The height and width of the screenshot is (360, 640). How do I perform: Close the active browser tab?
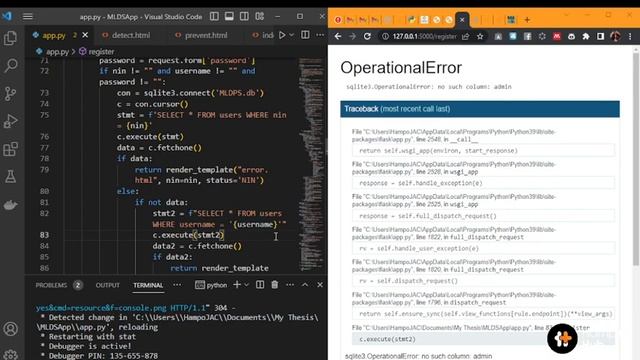point(462,19)
